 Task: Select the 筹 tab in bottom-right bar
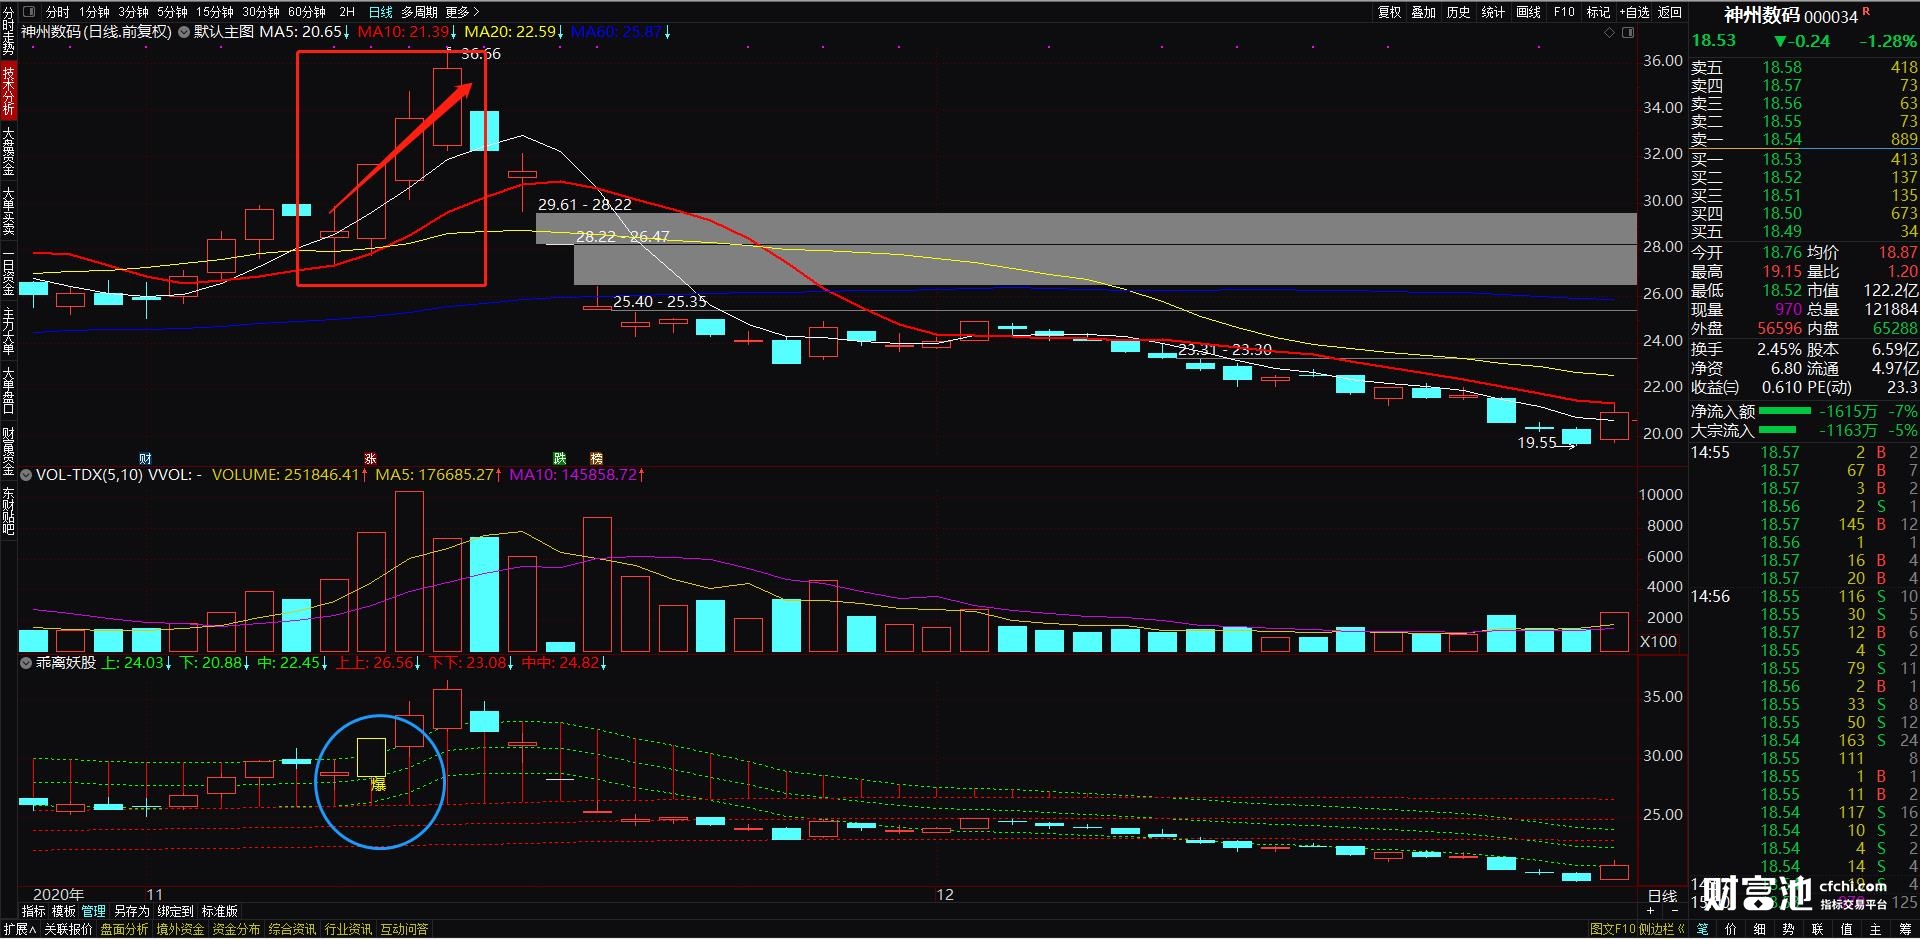(x=1905, y=930)
